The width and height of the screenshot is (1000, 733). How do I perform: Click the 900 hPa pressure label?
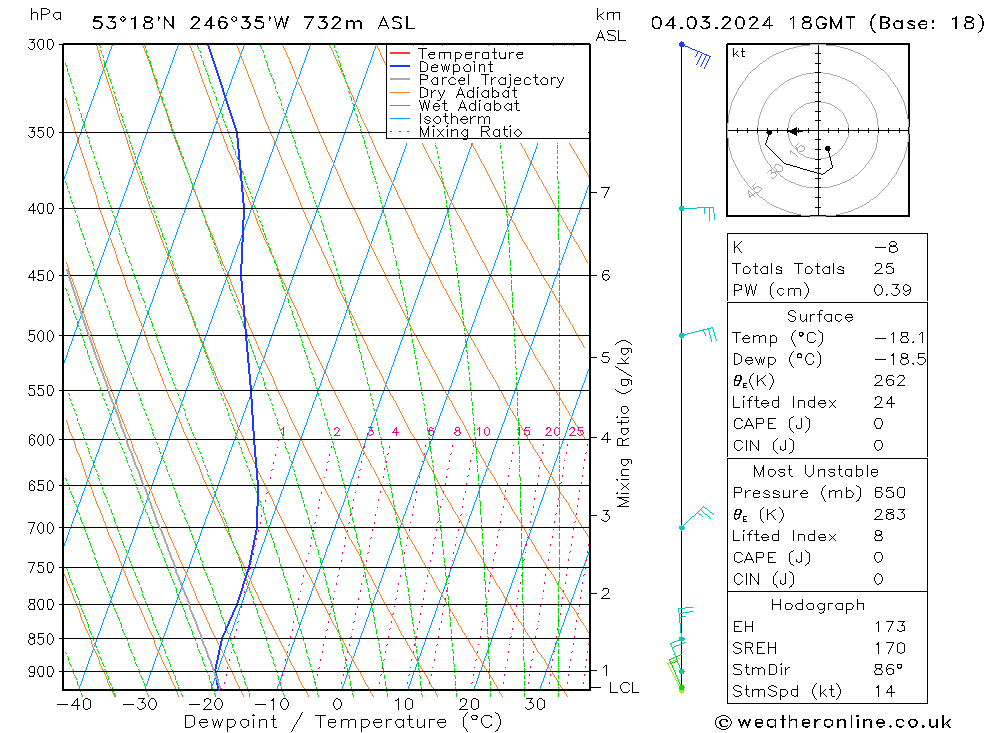coord(41,672)
